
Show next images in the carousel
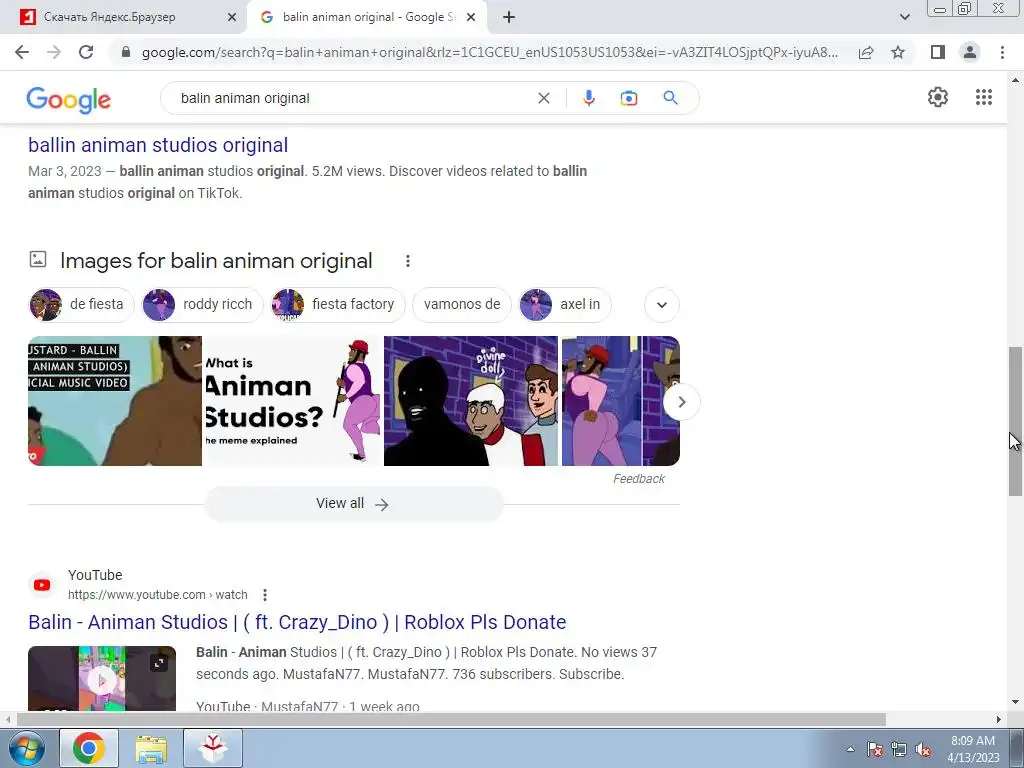pos(681,402)
